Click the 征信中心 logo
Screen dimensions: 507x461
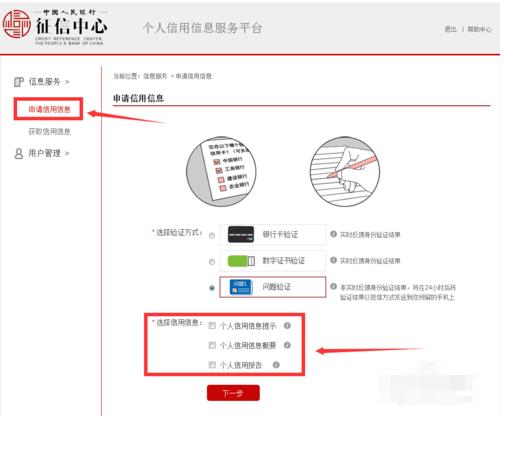pos(55,27)
